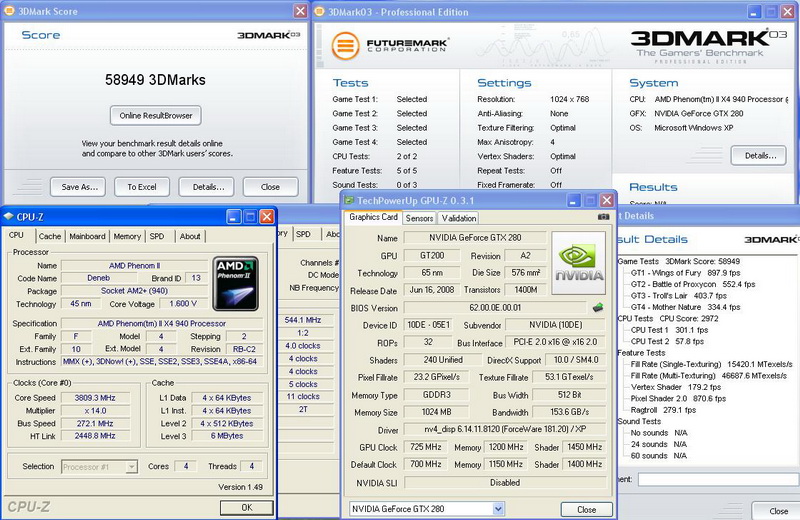Open the SPD tab in front CPU-Z
The image size is (800, 520).
(157, 236)
